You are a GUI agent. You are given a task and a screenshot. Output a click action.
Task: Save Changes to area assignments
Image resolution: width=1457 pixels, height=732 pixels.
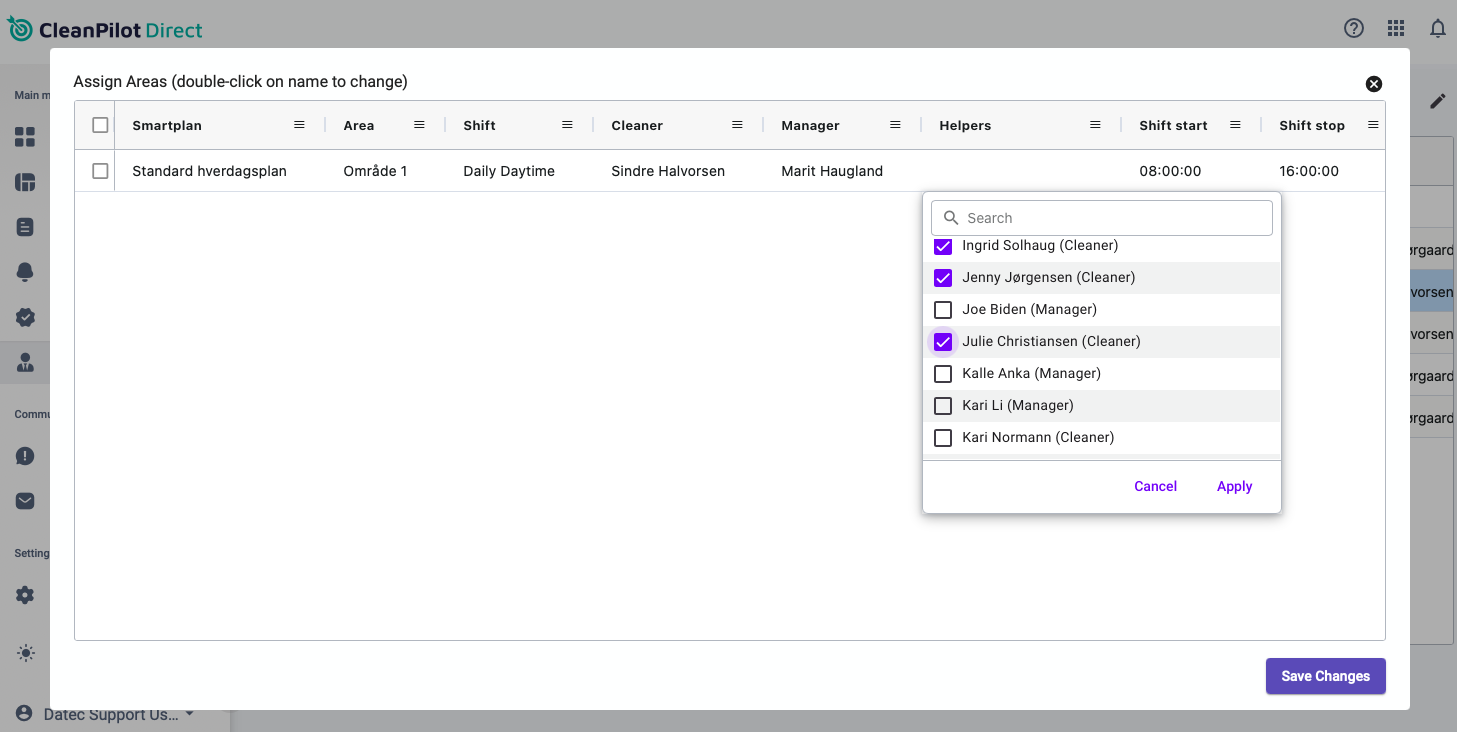click(1325, 676)
